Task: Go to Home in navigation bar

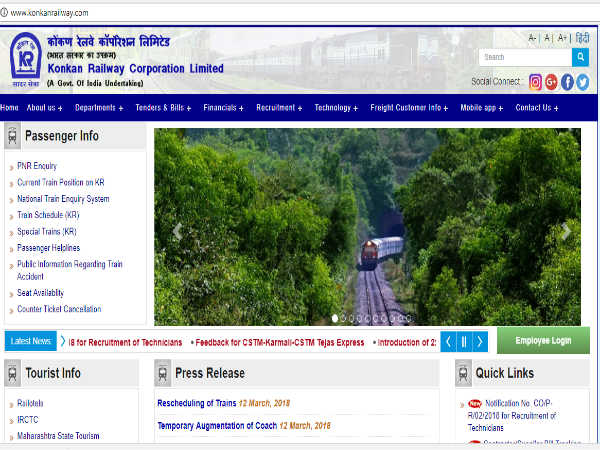Action: 9,108
